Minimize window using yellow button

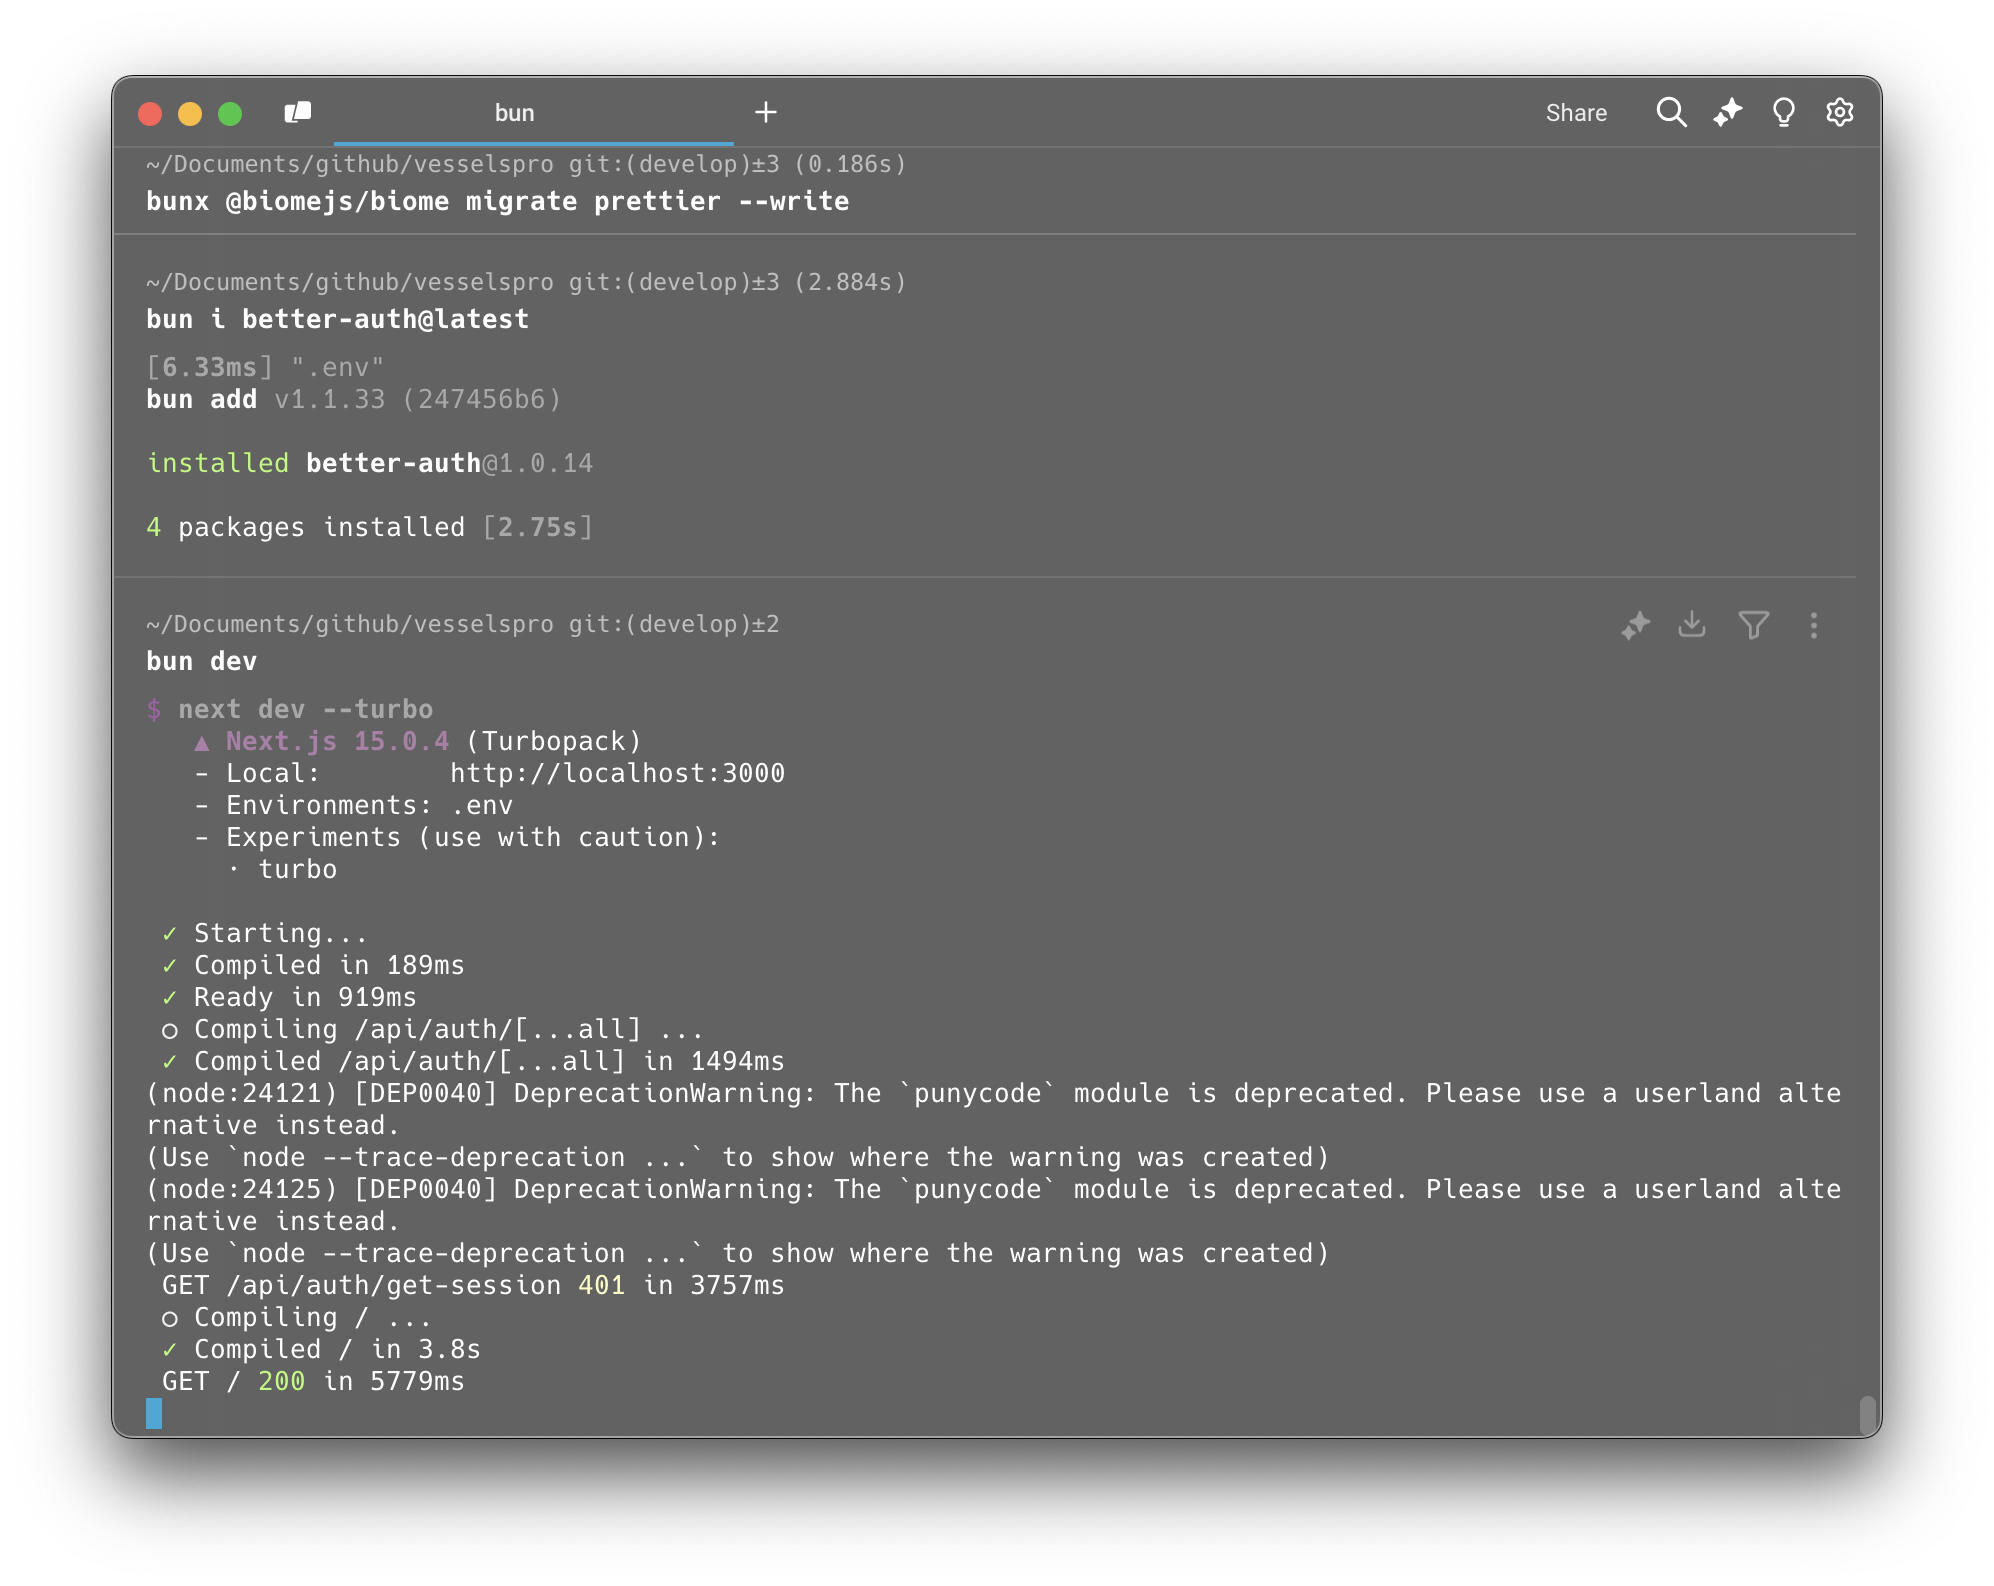pos(190,113)
